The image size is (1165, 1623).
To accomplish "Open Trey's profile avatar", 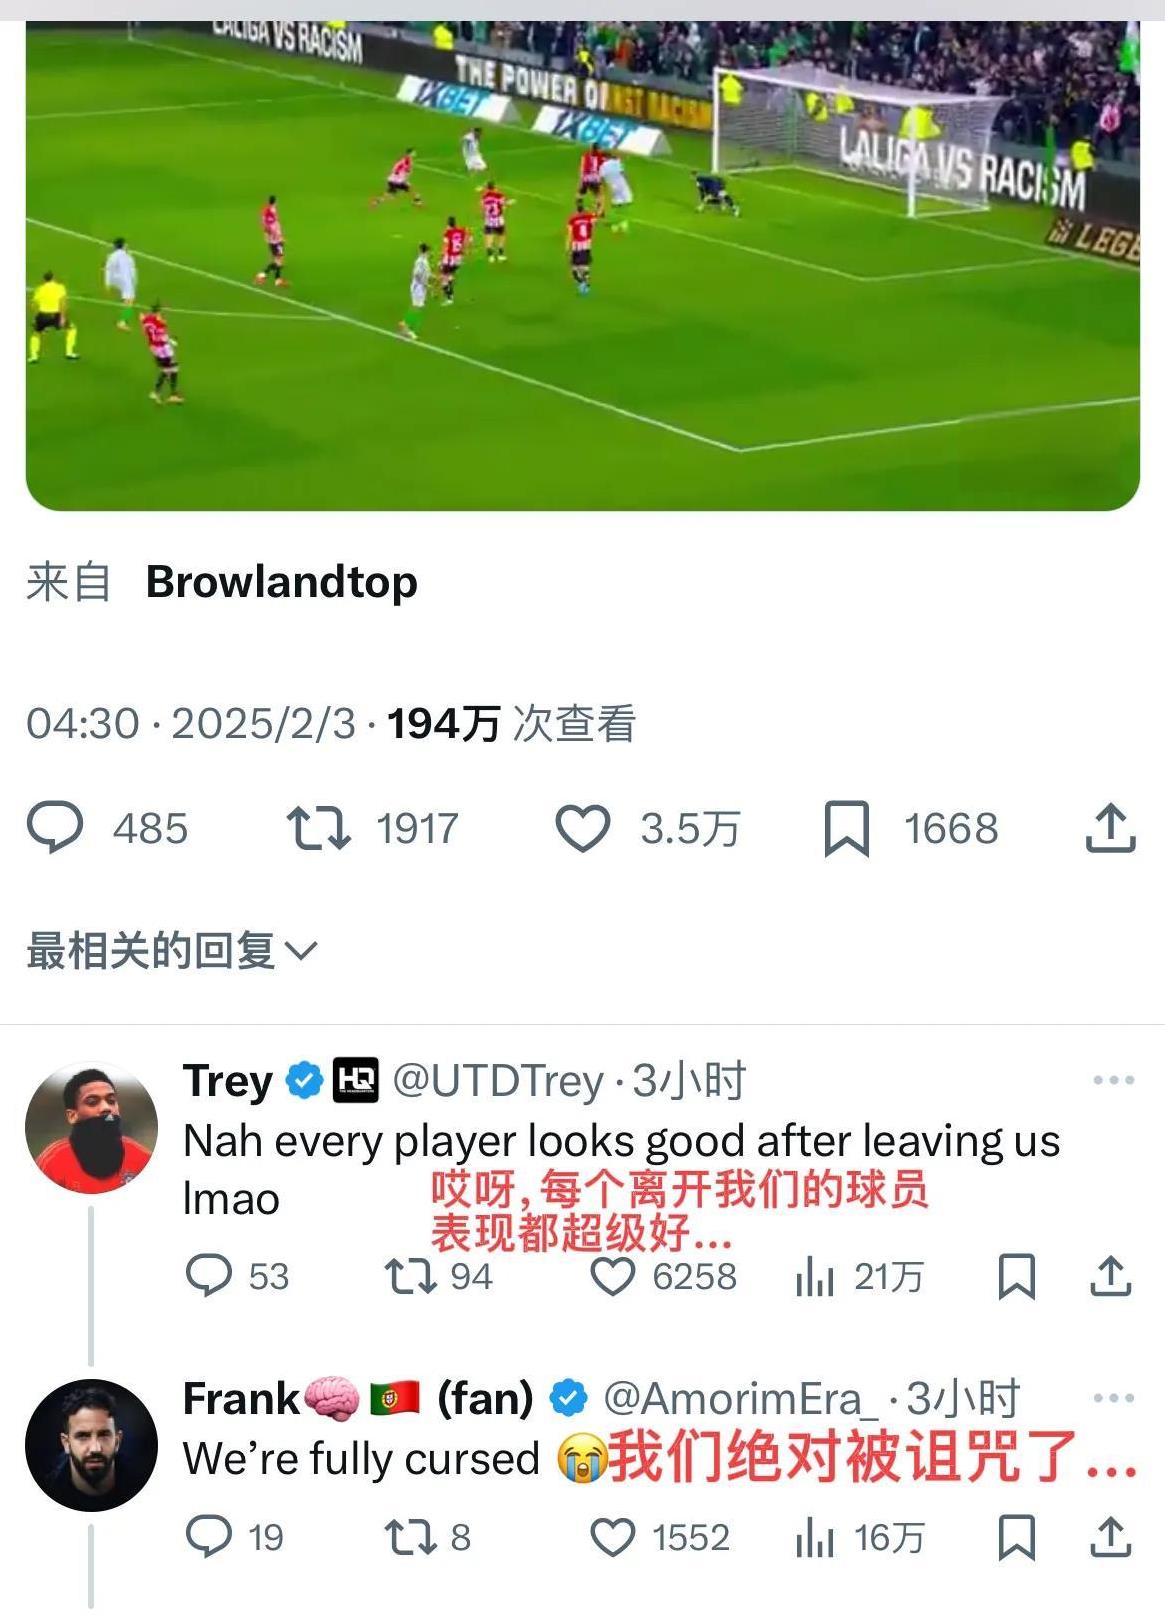I will click(x=91, y=1128).
